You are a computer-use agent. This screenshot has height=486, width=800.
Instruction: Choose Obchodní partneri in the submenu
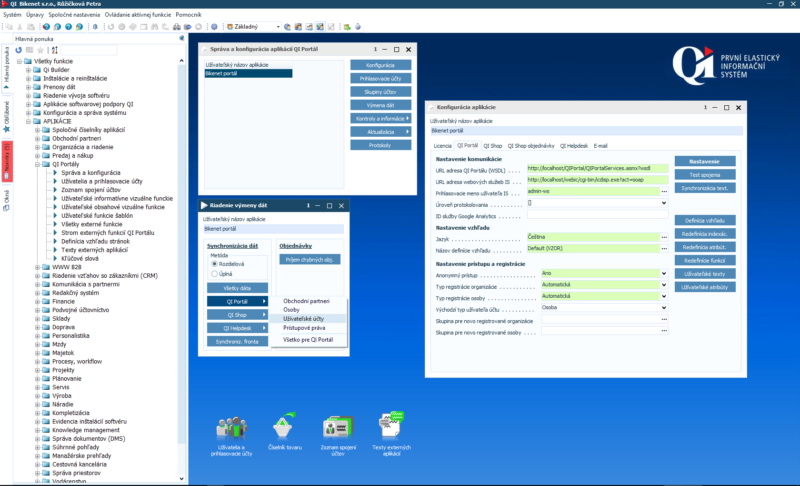tap(308, 301)
